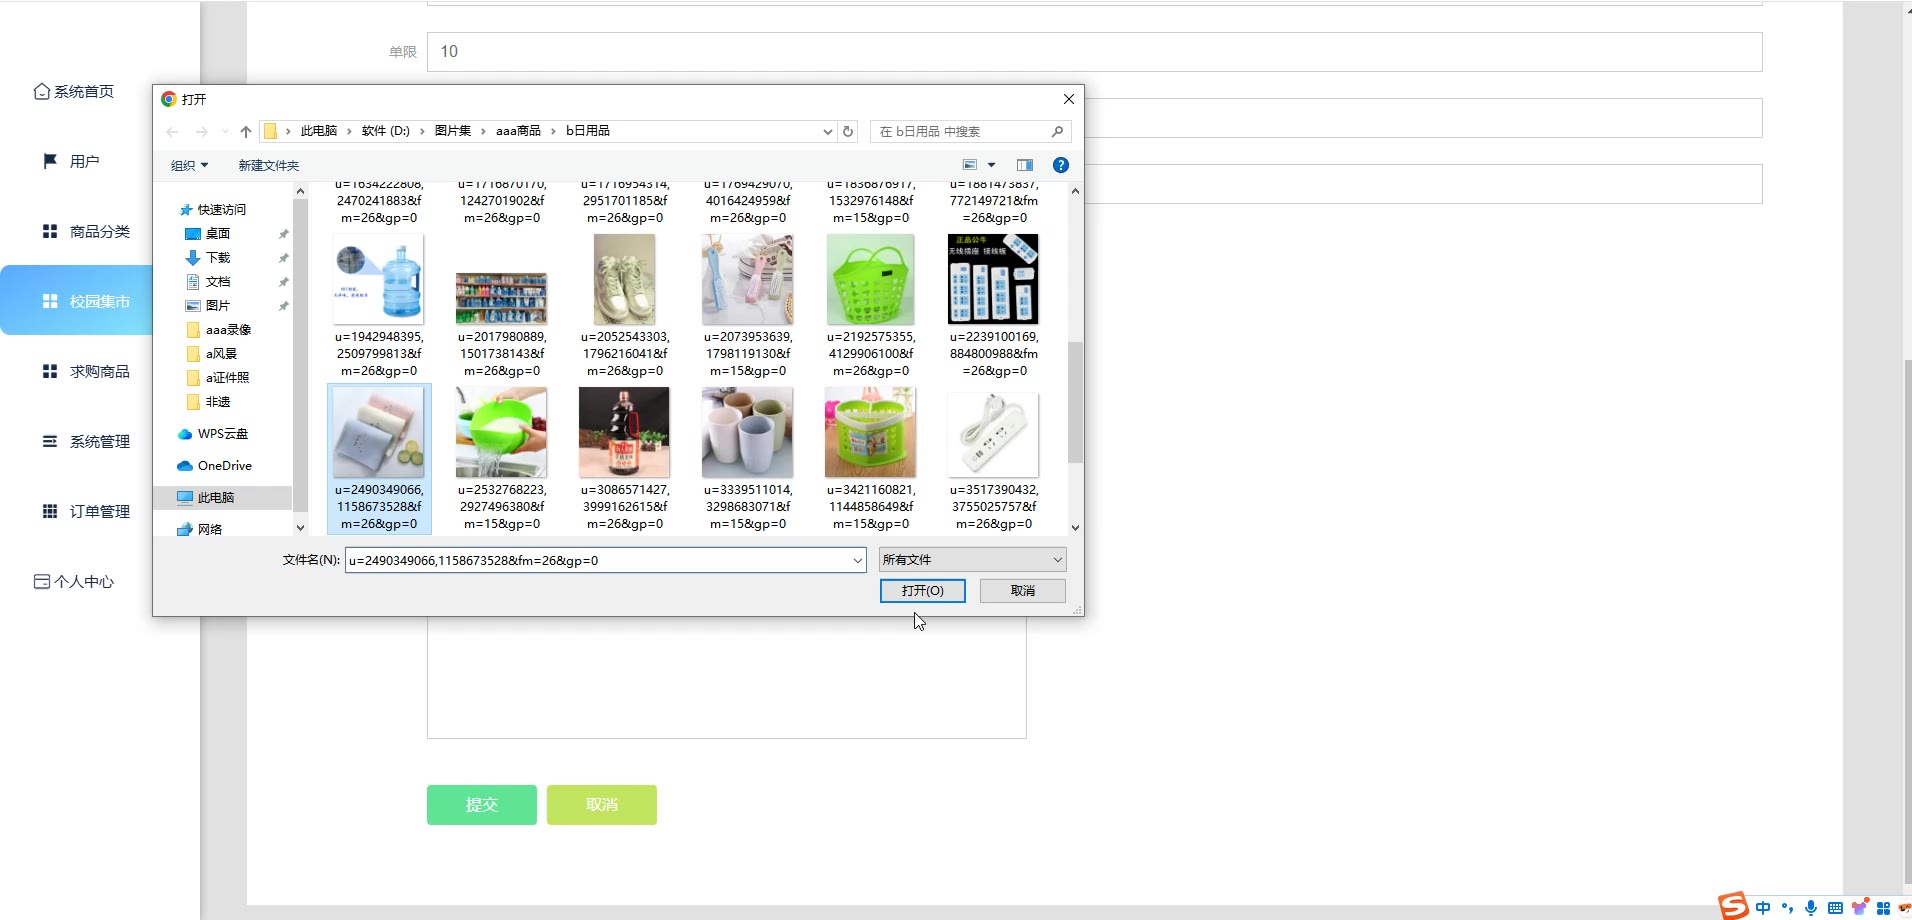
Task: Open 商品分类 menu item
Action: (86, 232)
